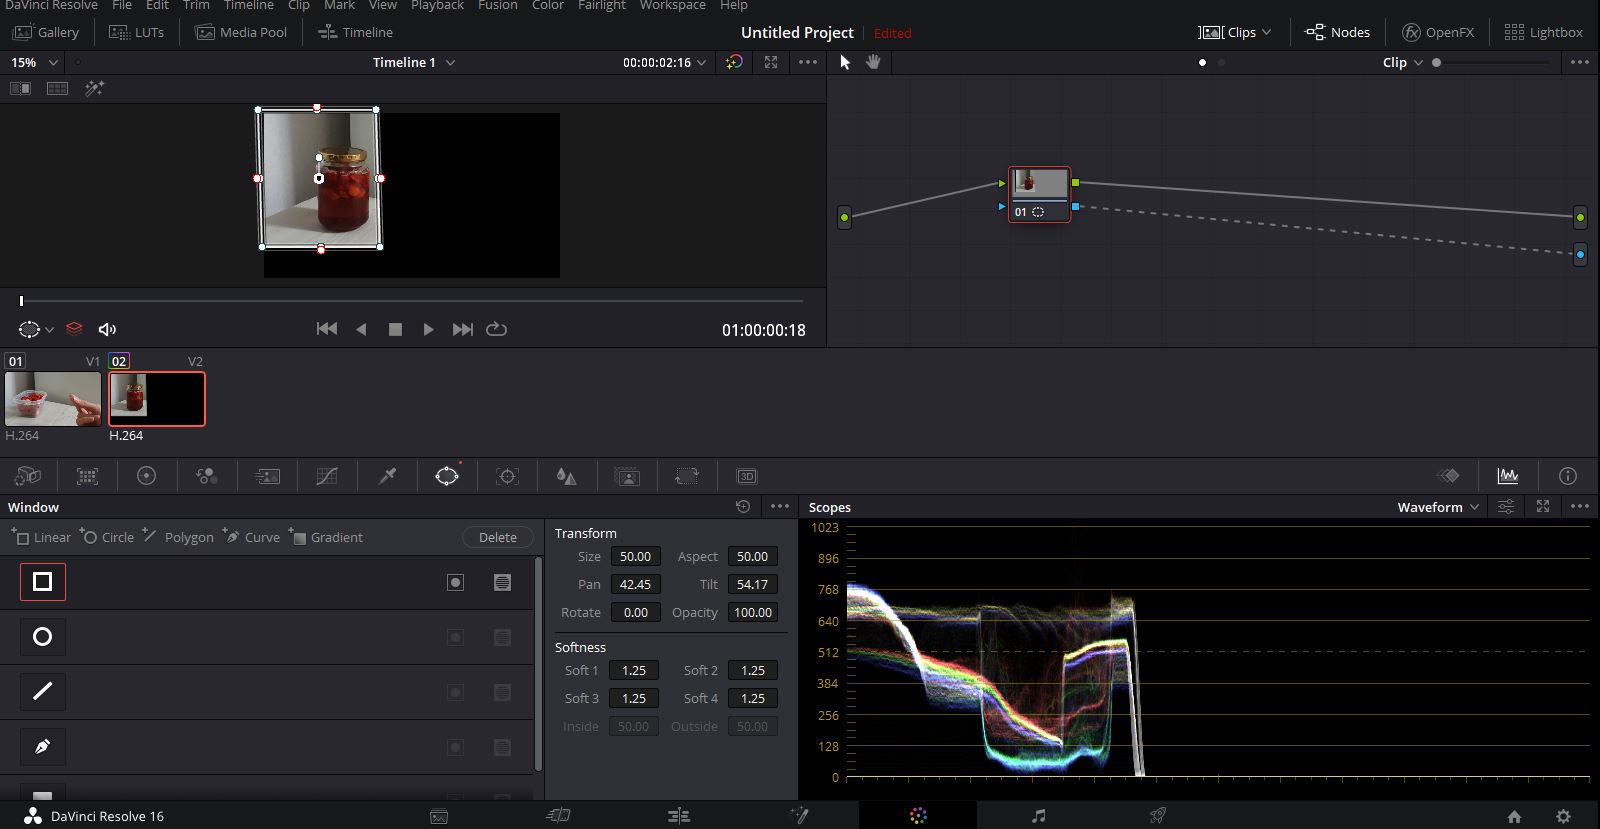The width and height of the screenshot is (1600, 829).
Task: Open the Motion Effects palette
Action: (x=267, y=476)
